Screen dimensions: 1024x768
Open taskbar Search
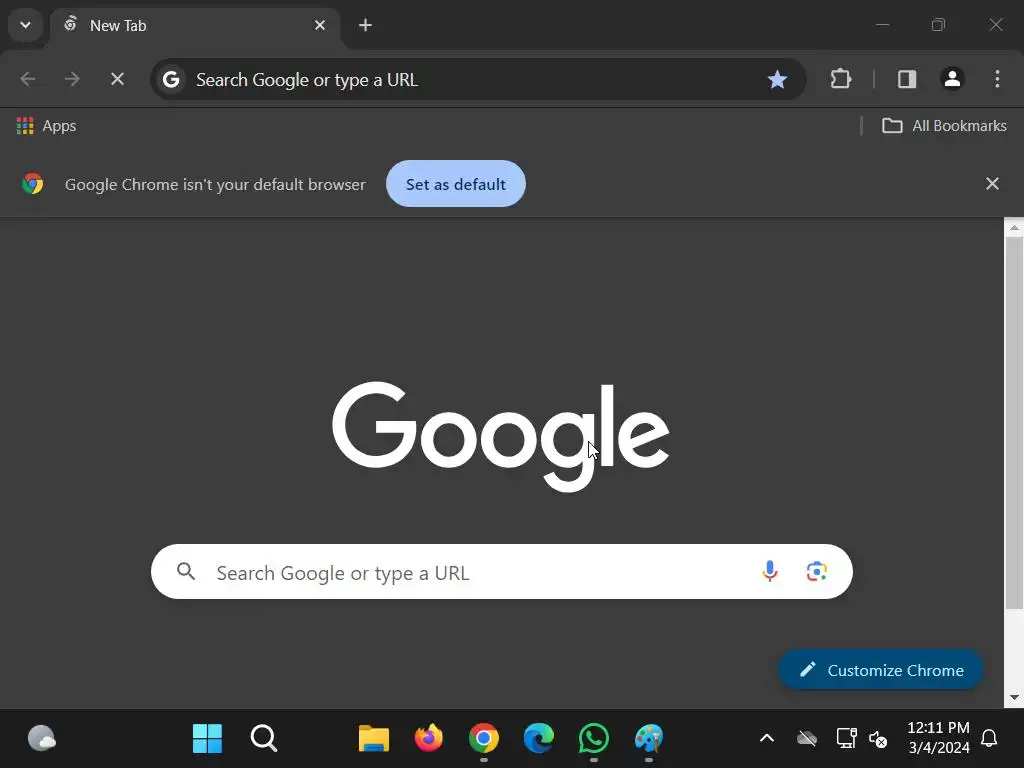click(x=264, y=739)
